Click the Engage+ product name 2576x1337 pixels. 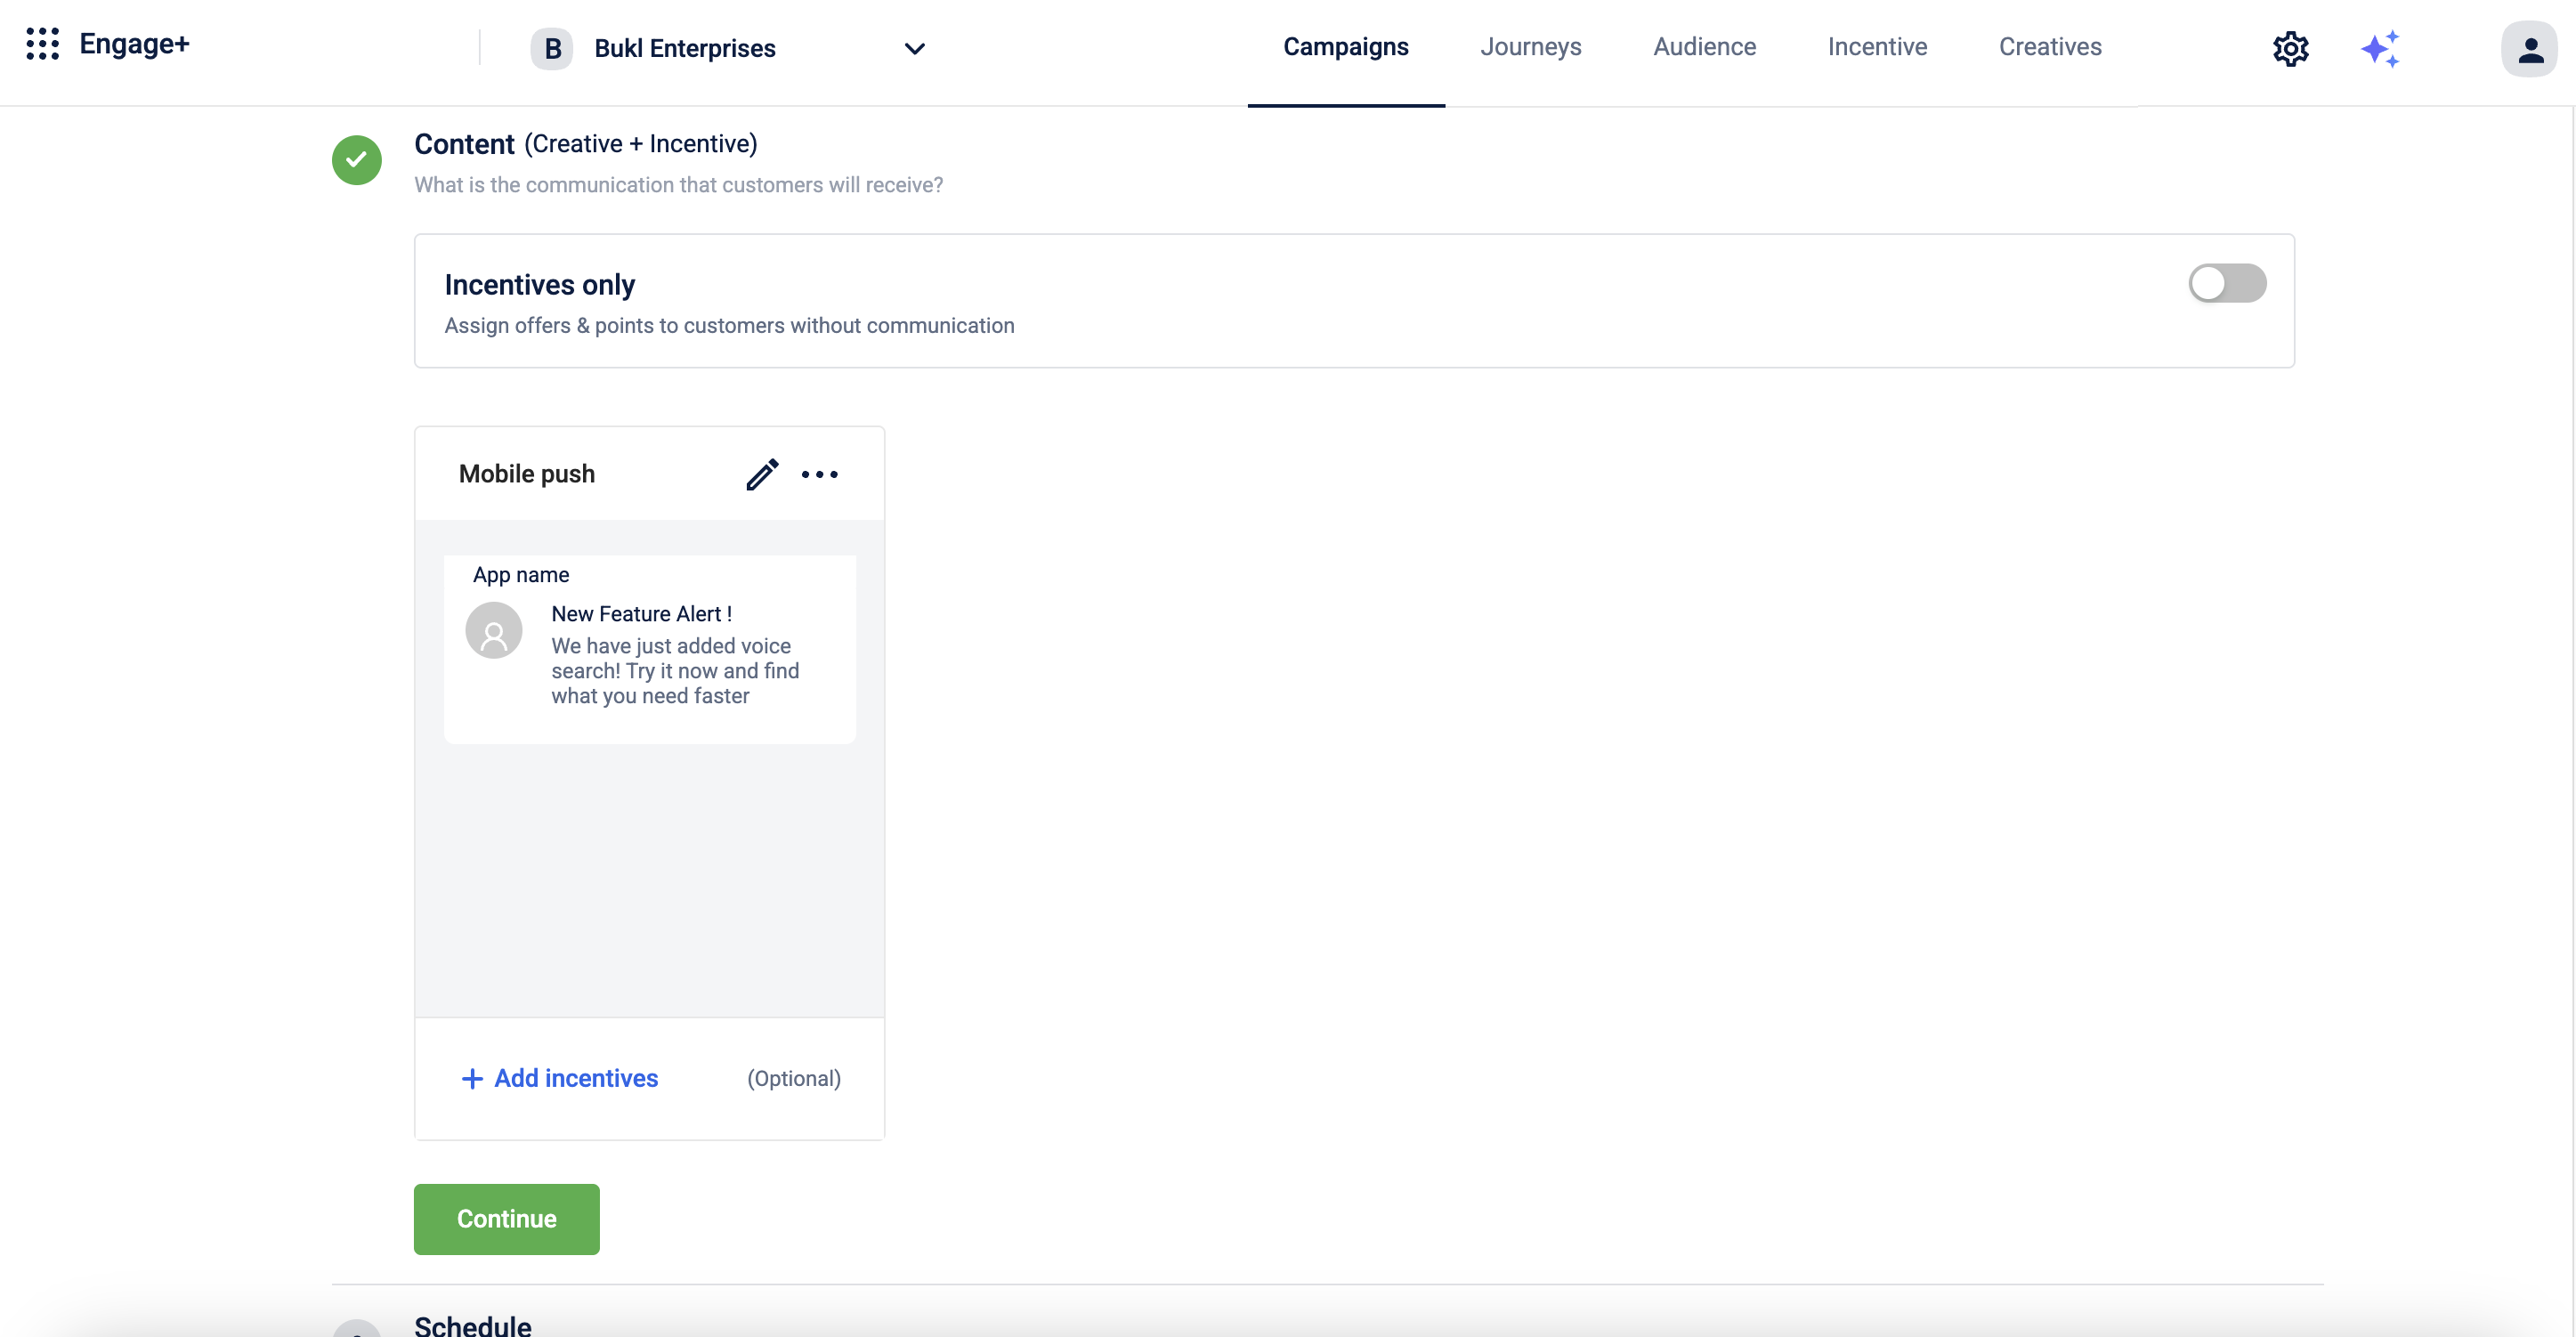pos(134,44)
